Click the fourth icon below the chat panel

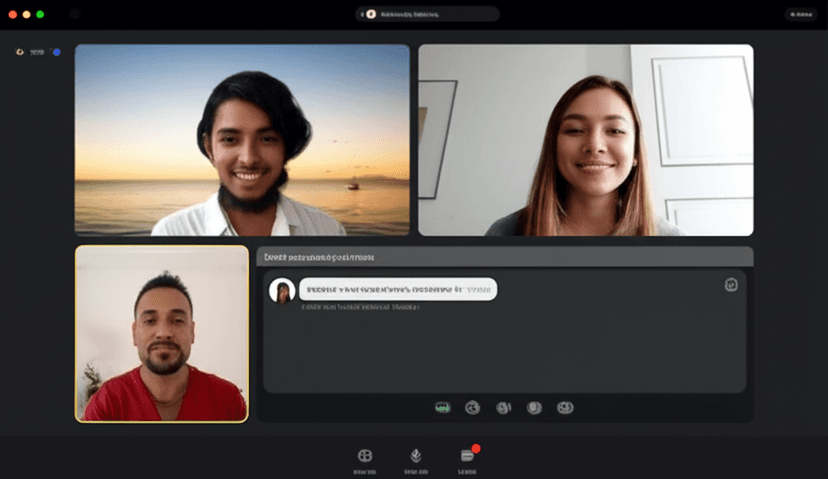[x=535, y=407]
